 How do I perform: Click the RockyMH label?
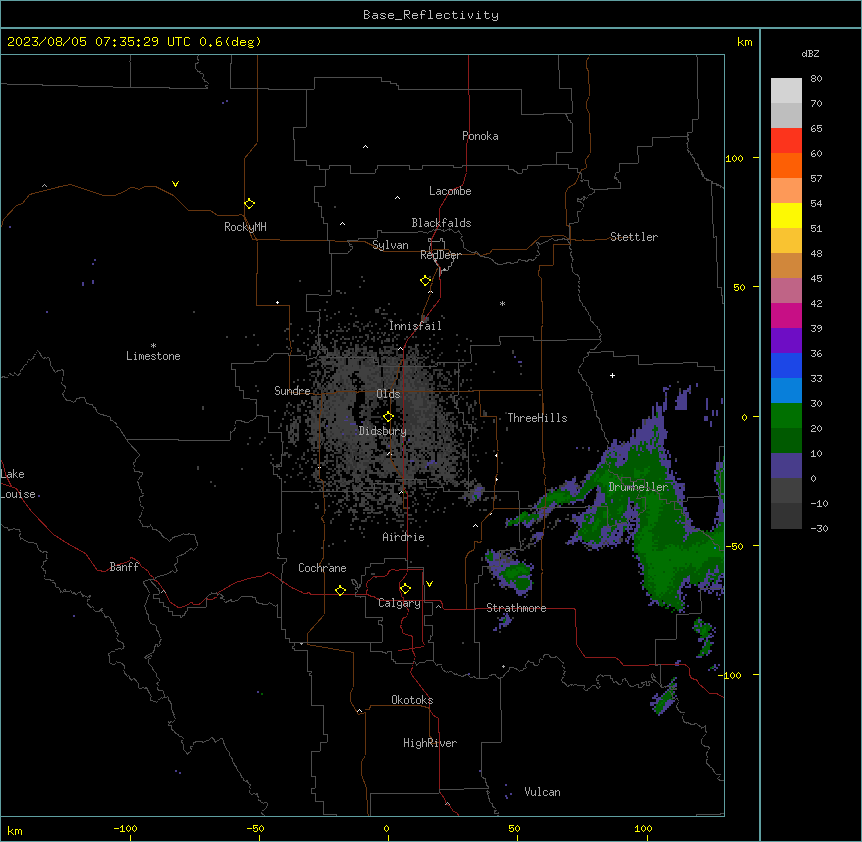245,227
